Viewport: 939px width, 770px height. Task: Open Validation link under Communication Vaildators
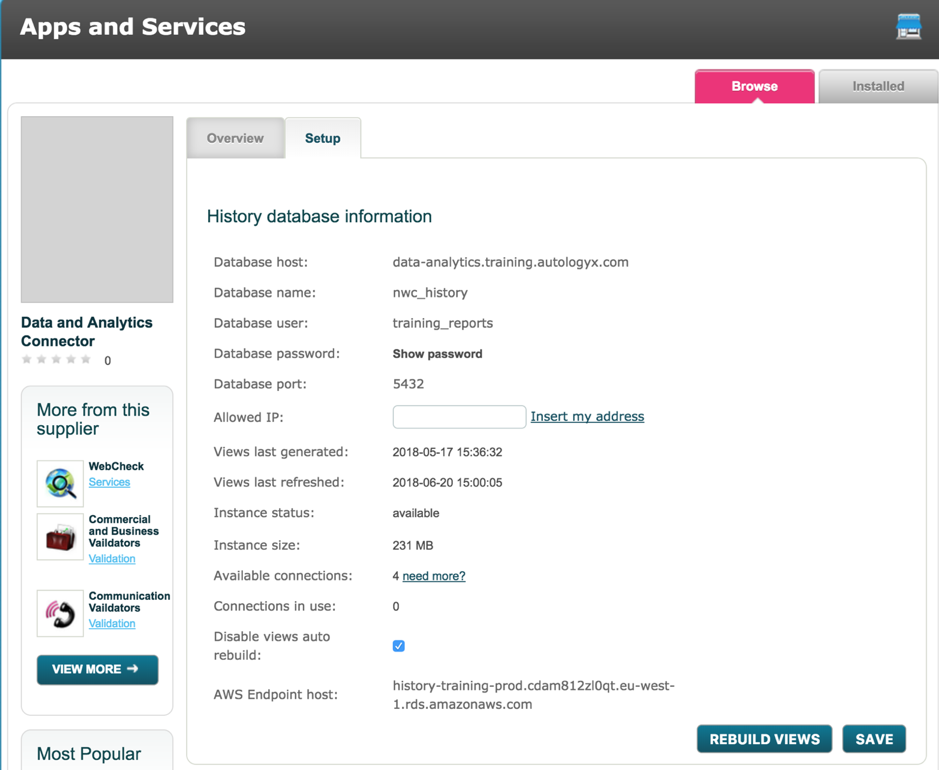pos(112,623)
